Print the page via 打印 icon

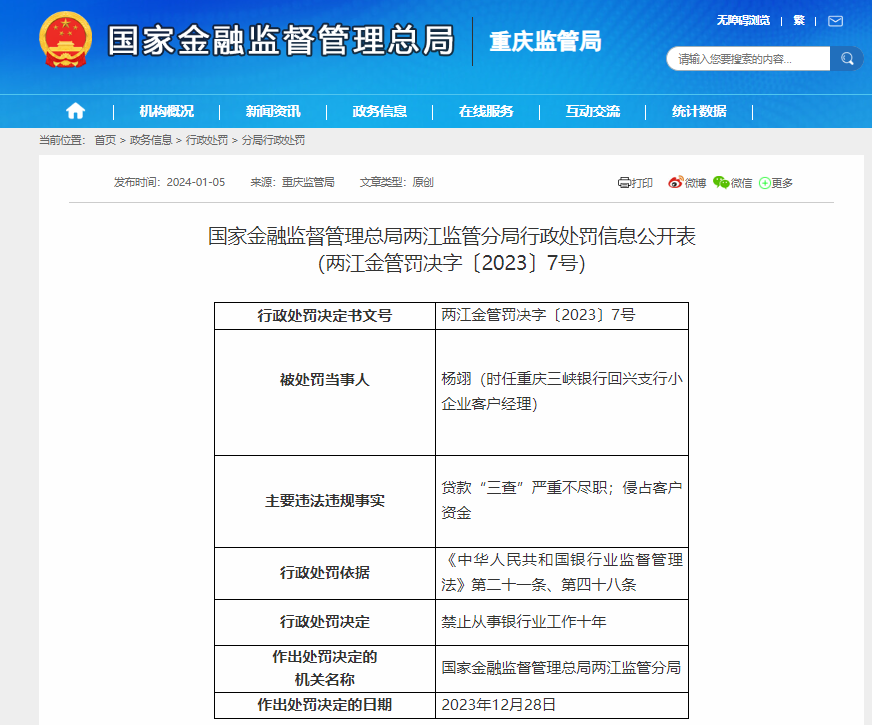[x=635, y=182]
